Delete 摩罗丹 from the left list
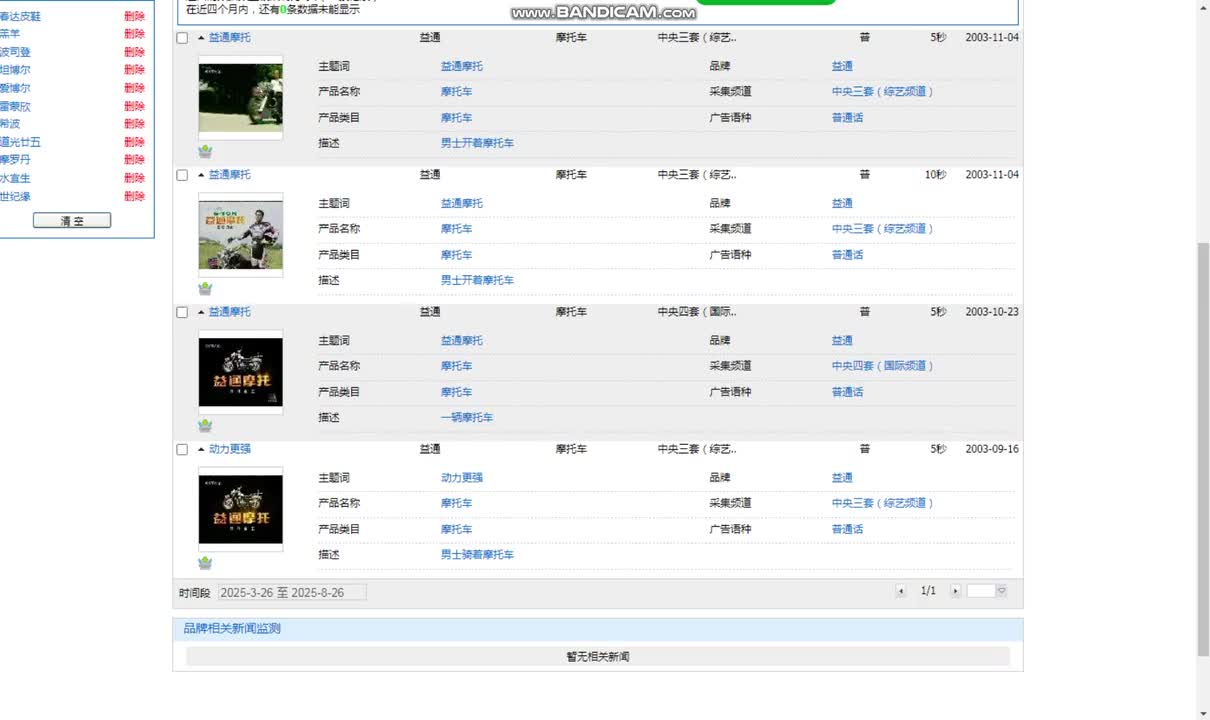 [134, 160]
